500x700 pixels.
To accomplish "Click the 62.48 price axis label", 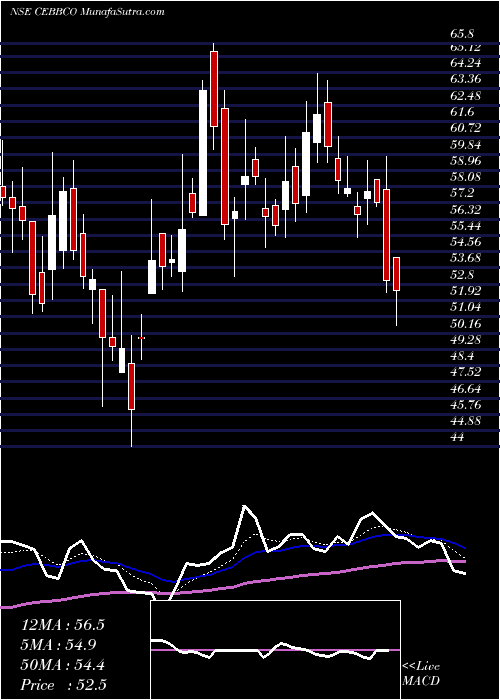I will pos(466,96).
